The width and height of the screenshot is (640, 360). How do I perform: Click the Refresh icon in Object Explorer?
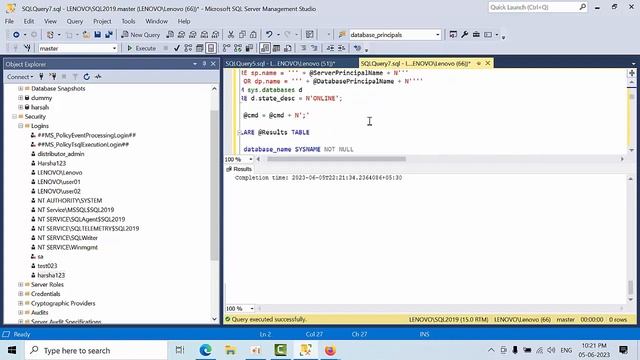[x=87, y=77]
